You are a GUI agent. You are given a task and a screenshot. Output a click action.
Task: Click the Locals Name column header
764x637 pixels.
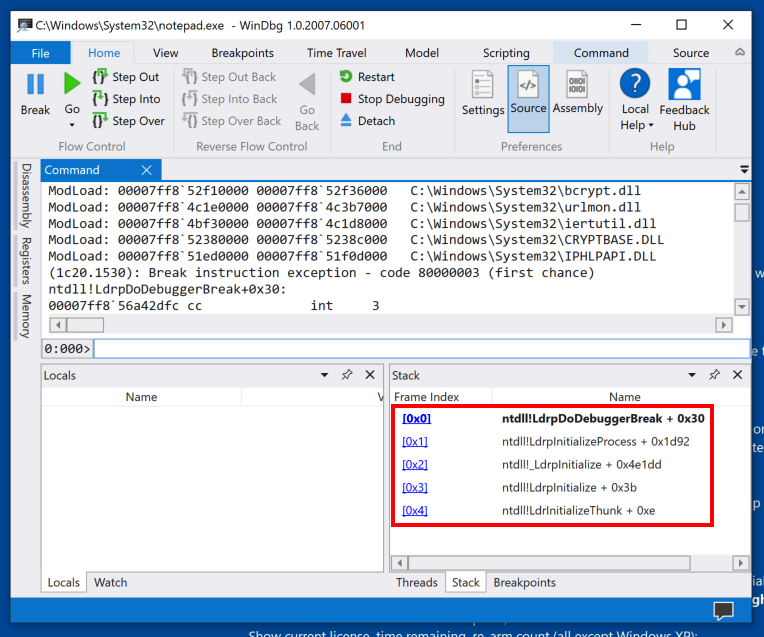click(141, 397)
